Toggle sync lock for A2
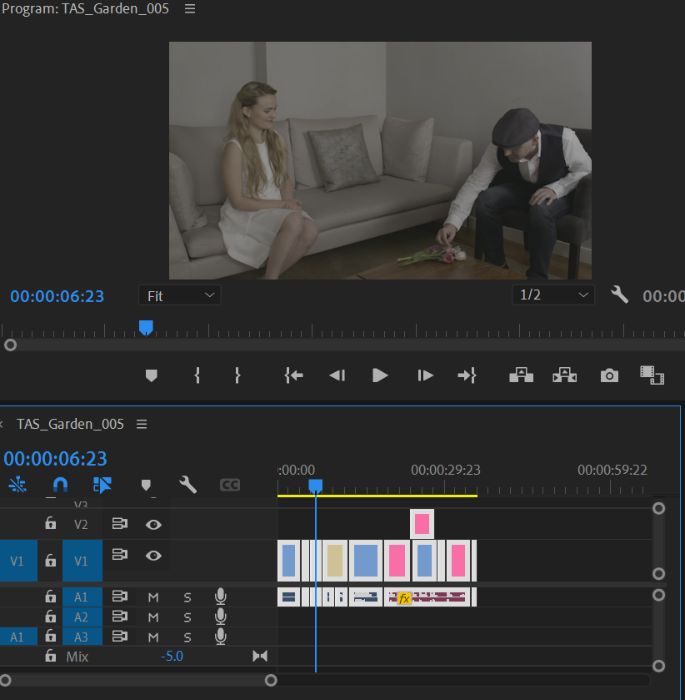Screen dimensions: 685x700 point(120,617)
